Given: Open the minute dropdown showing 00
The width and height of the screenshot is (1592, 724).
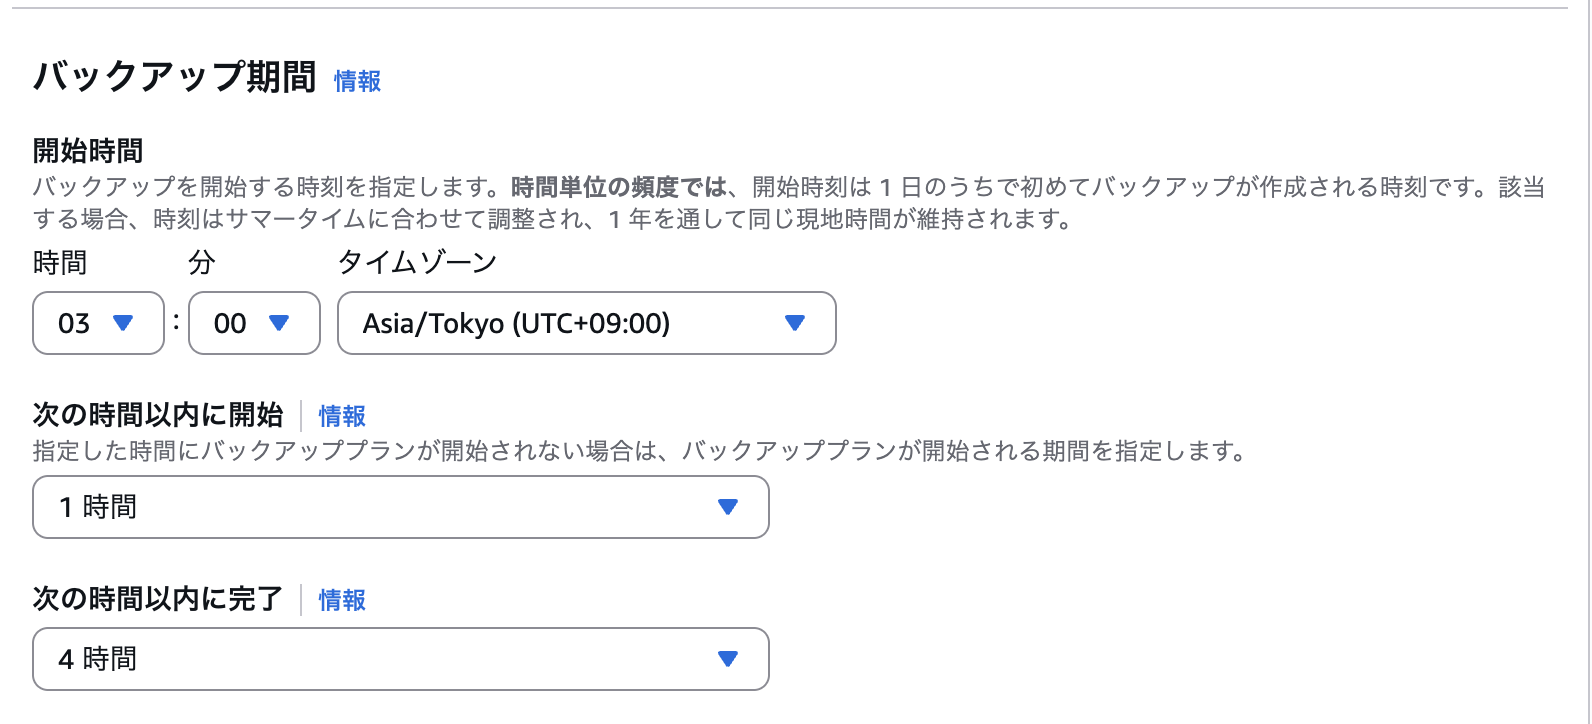Looking at the screenshot, I should click(x=253, y=323).
